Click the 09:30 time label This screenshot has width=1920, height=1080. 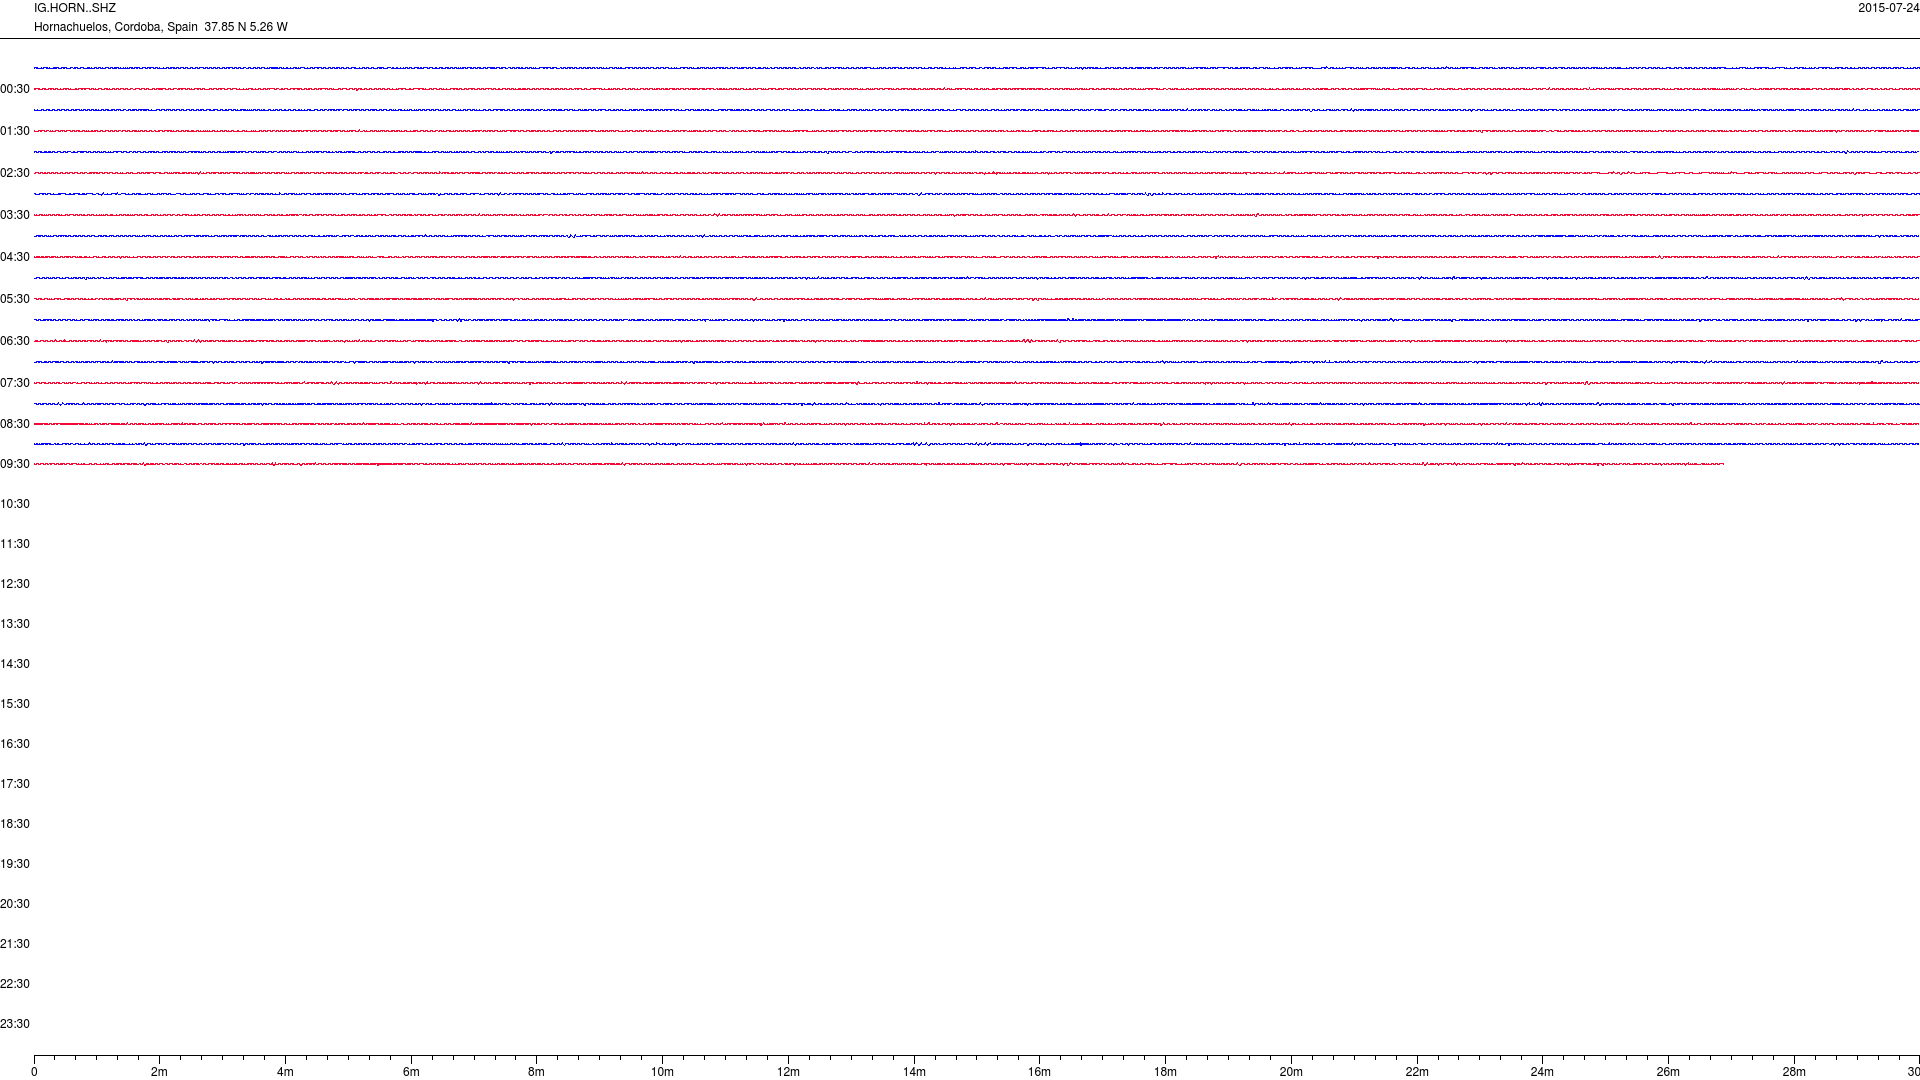(x=15, y=464)
